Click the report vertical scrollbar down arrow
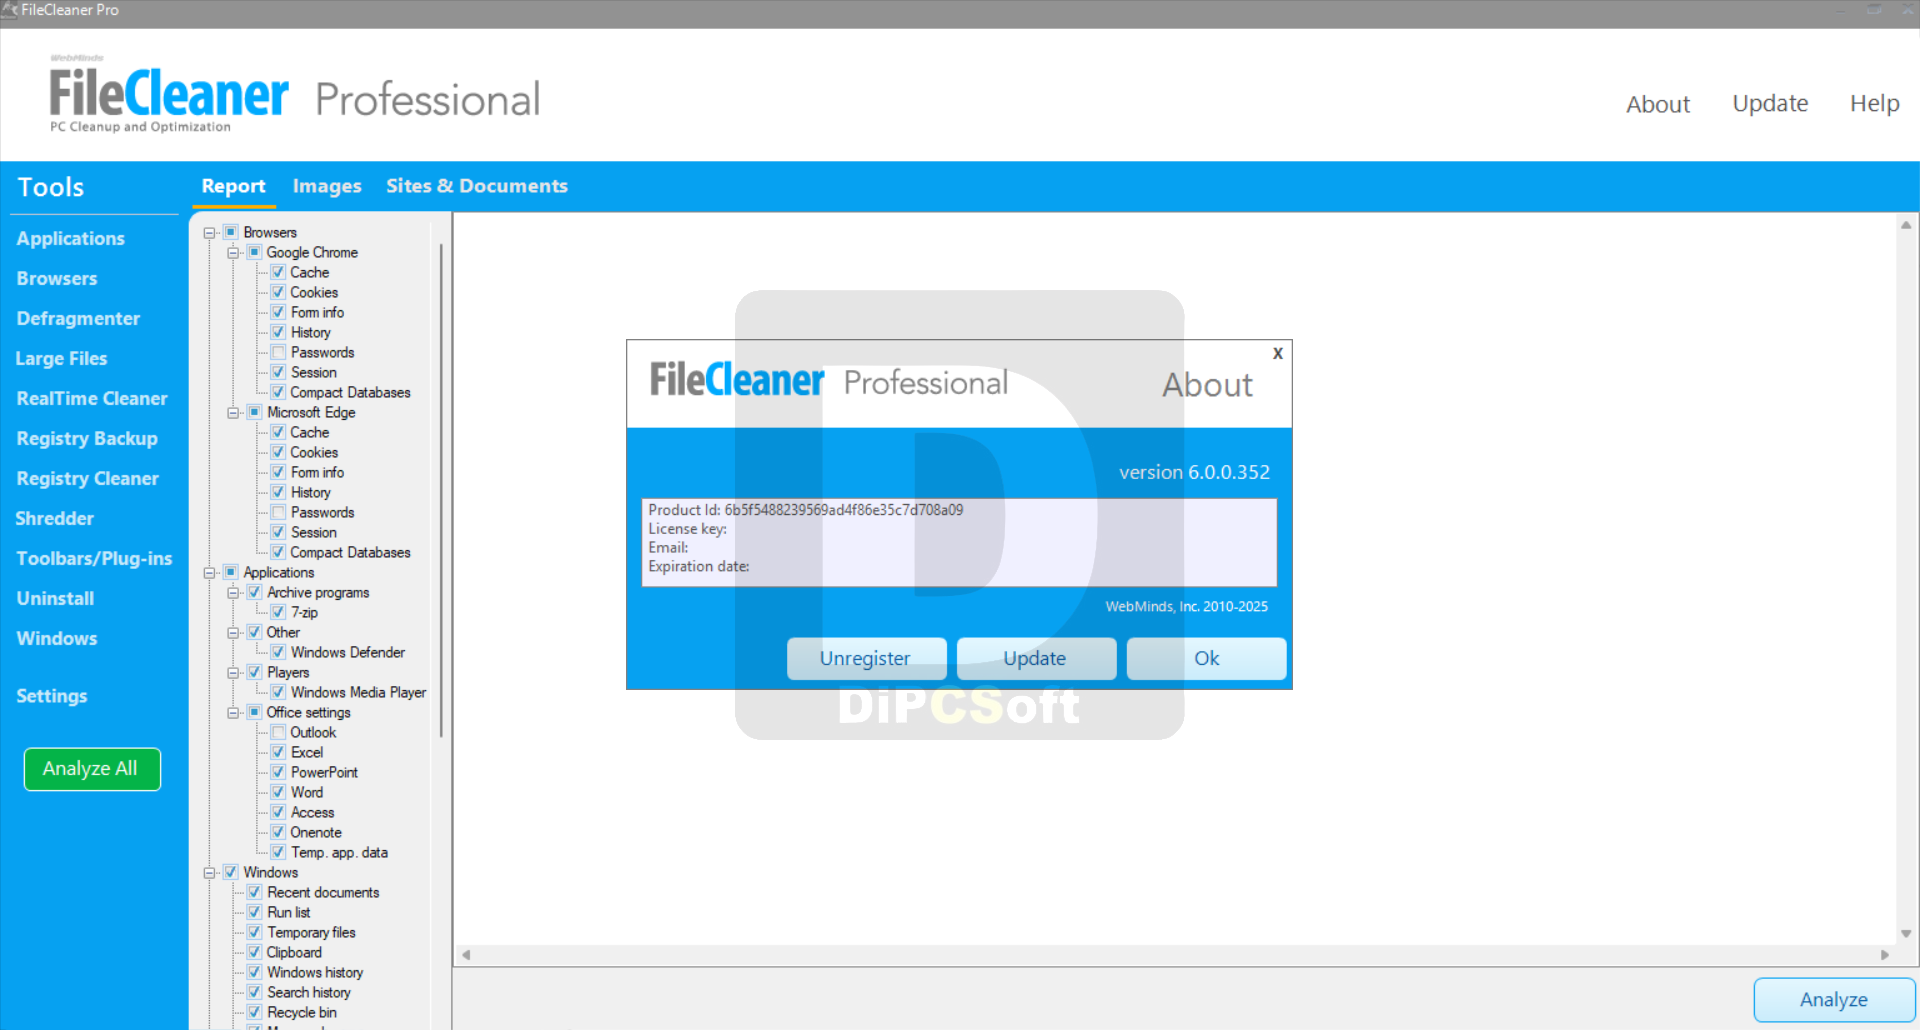The height and width of the screenshot is (1030, 1920). (x=1906, y=933)
